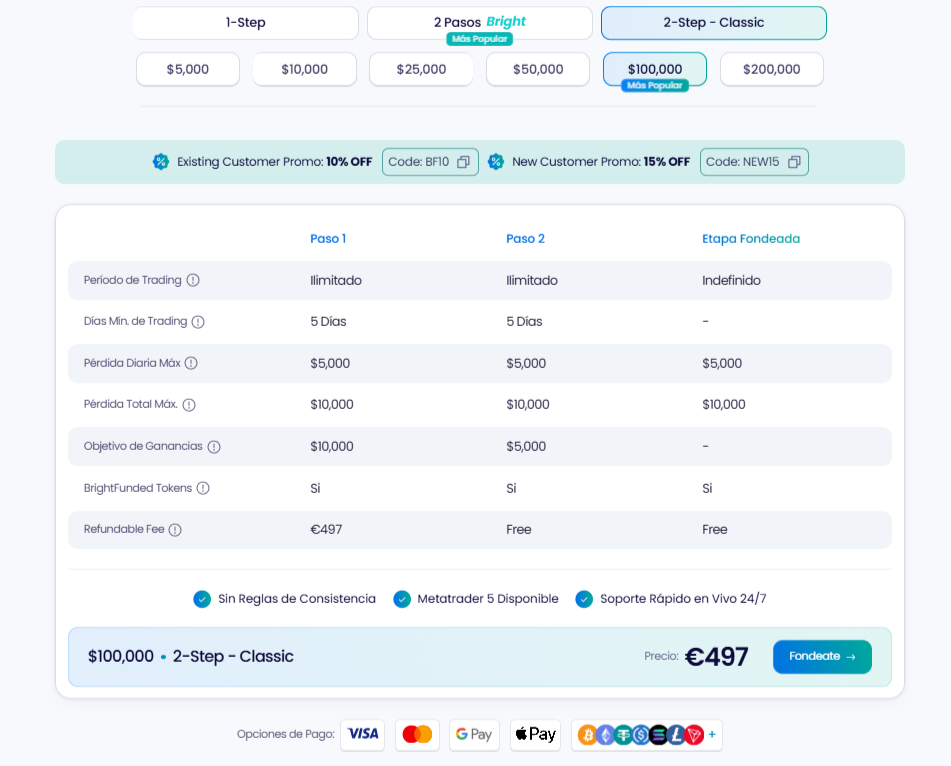Click the New Customer Promo percent badge
Image resolution: width=951 pixels, height=766 pixels.
click(x=496, y=162)
